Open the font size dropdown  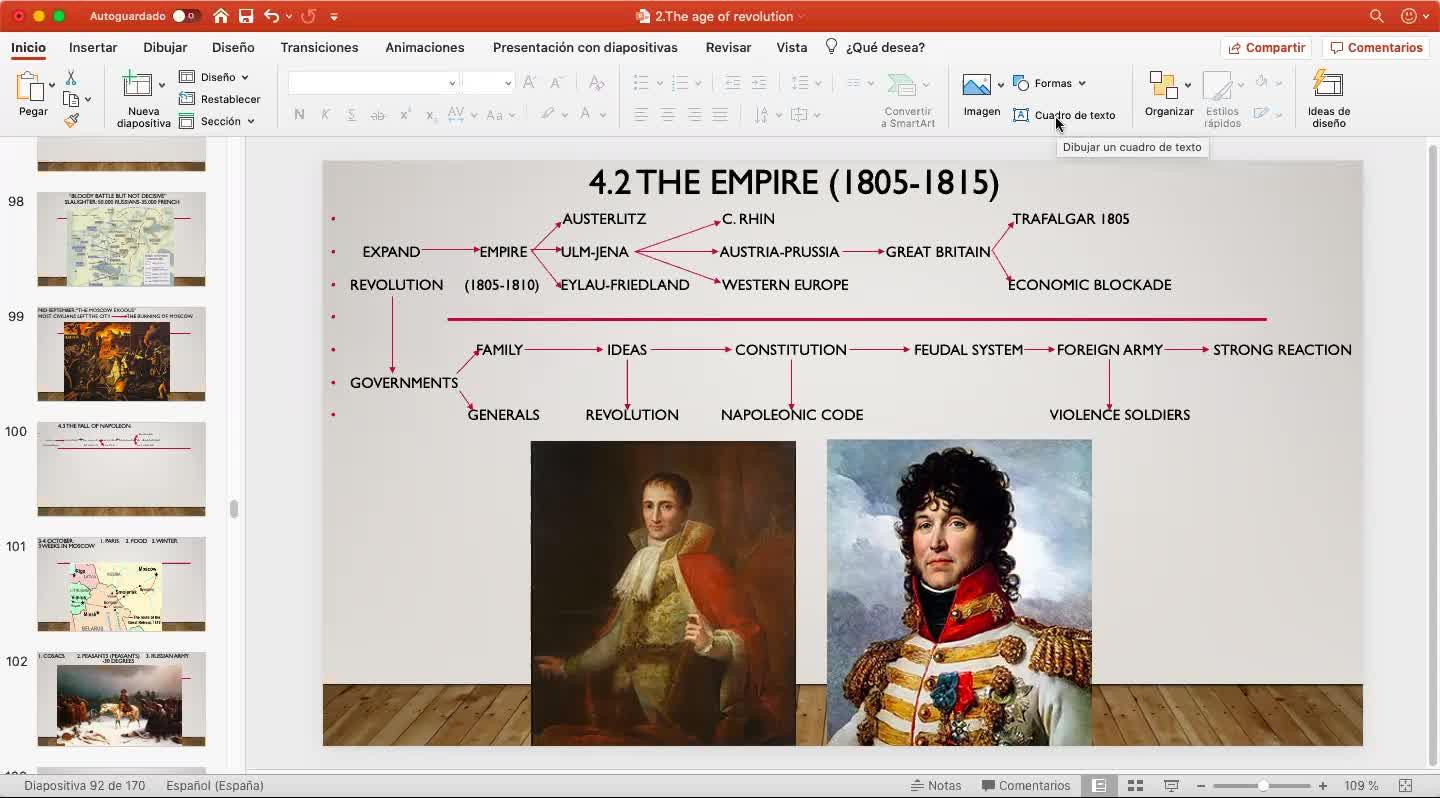click(508, 83)
